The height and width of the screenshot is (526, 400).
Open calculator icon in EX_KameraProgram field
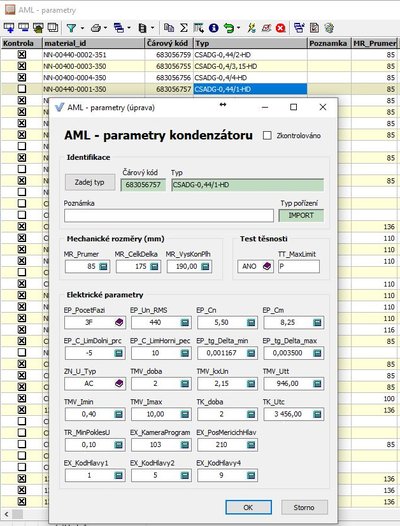pos(185,445)
